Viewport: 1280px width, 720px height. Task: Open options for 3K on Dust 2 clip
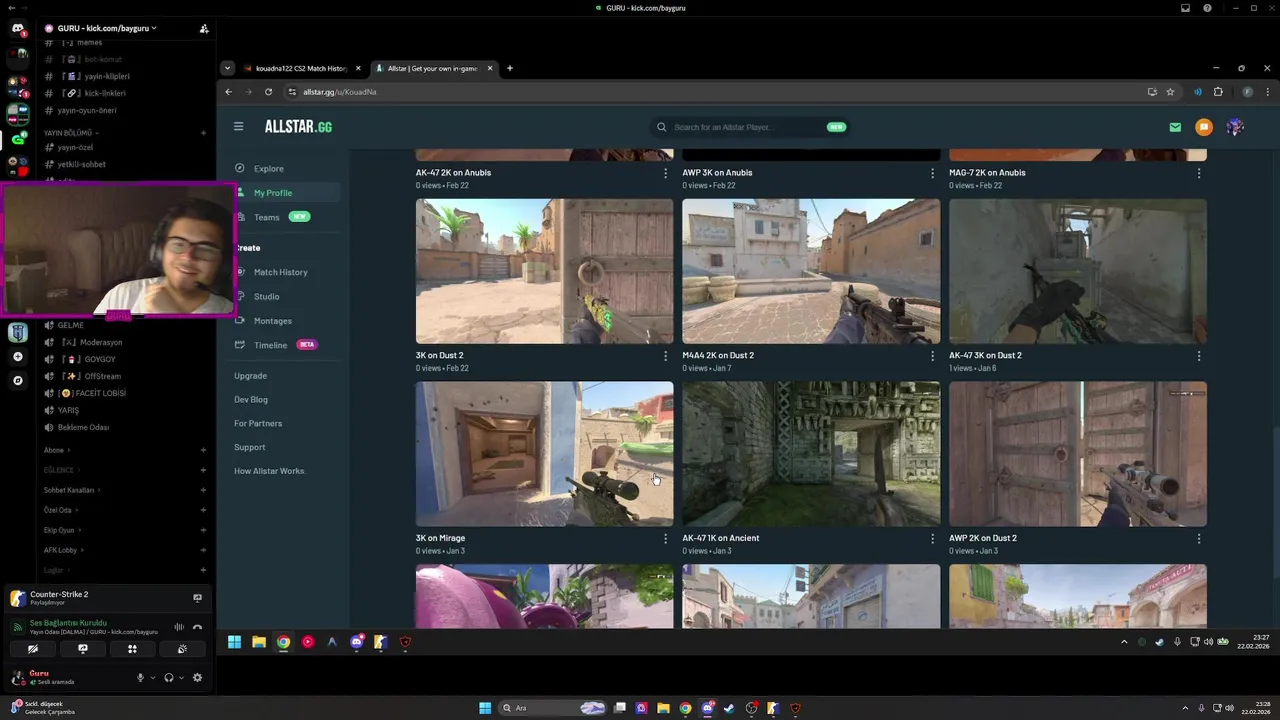click(x=665, y=356)
